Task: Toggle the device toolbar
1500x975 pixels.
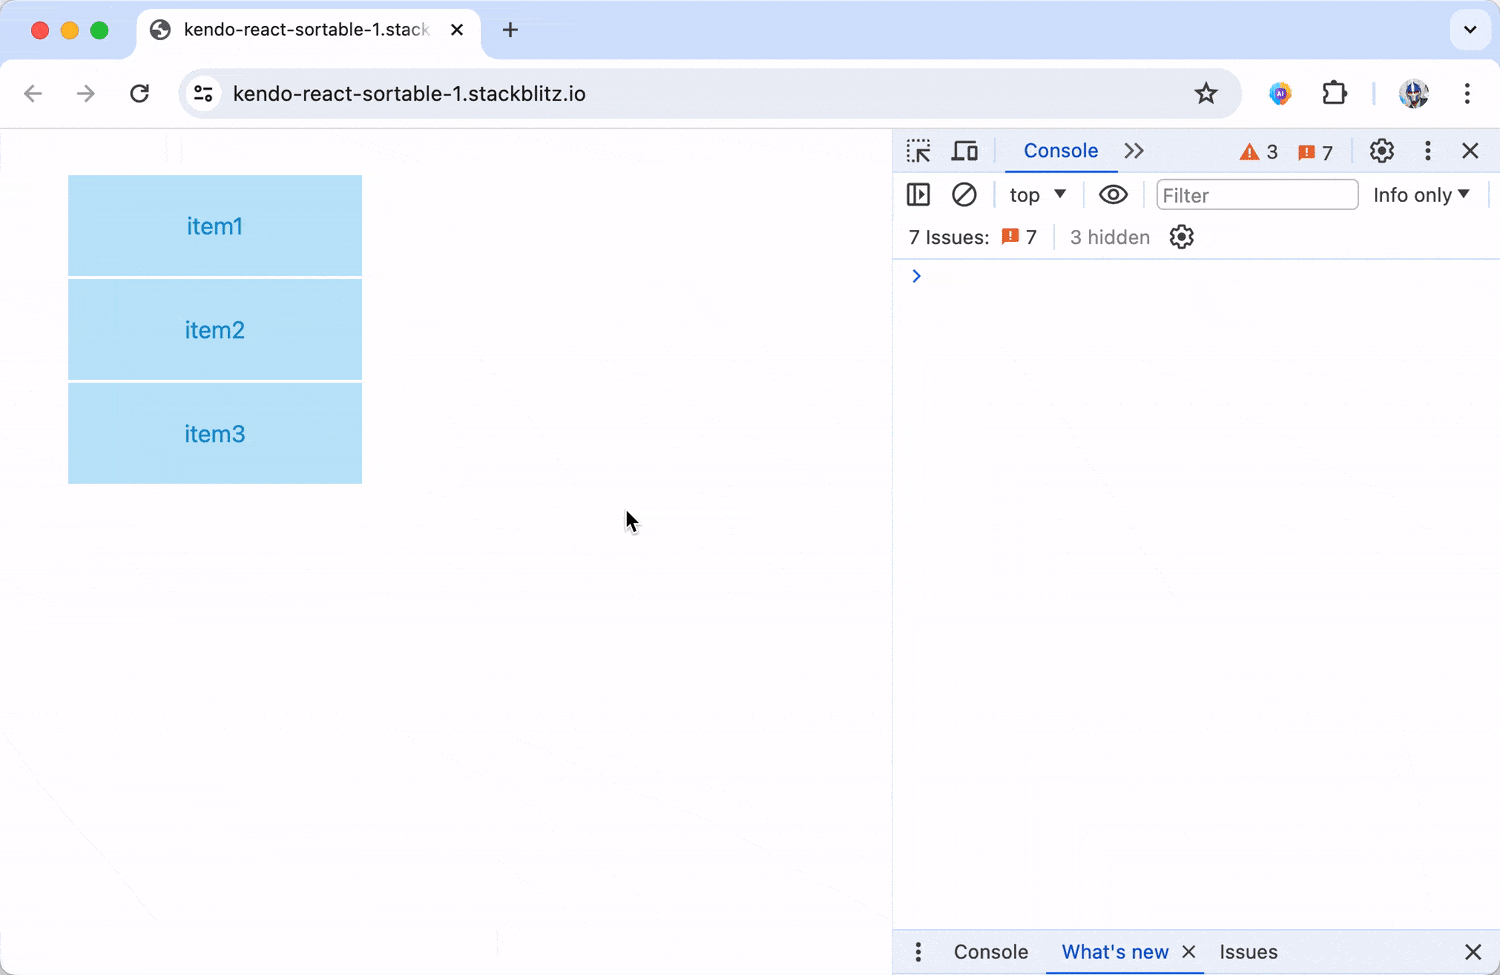Action: tap(964, 151)
